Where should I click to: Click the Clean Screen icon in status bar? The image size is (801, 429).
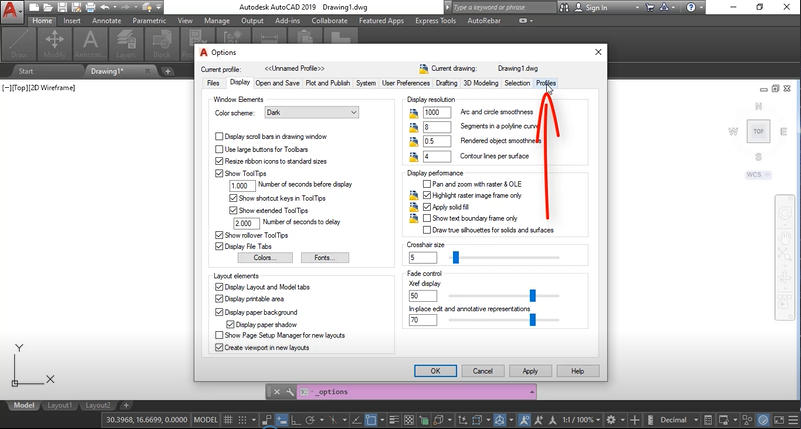click(x=778, y=420)
